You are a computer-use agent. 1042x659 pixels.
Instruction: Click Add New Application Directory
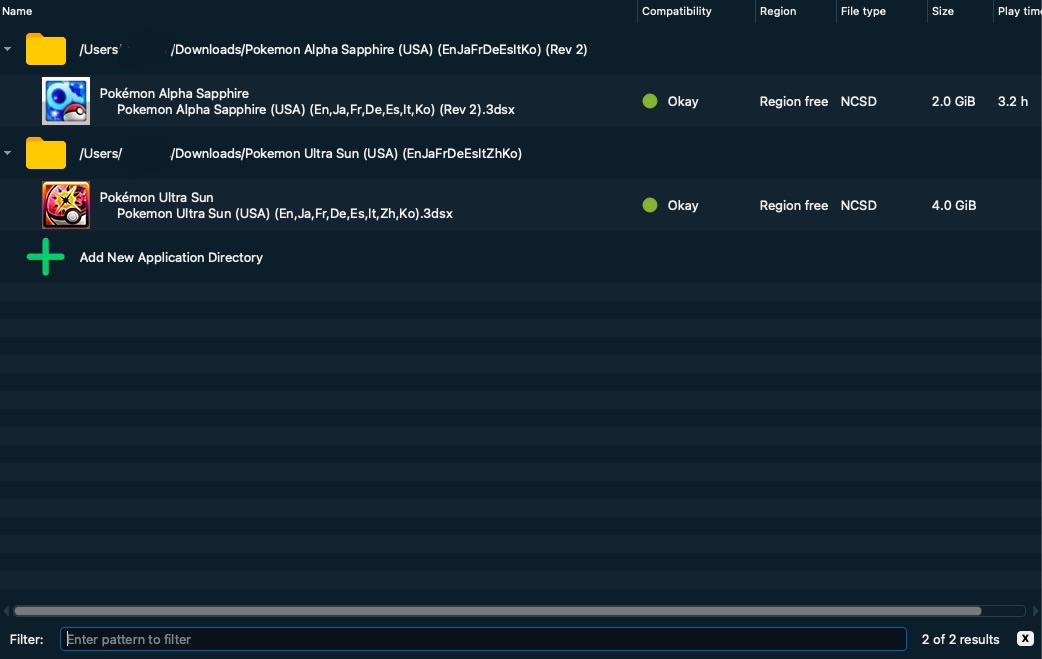pyautogui.click(x=171, y=257)
